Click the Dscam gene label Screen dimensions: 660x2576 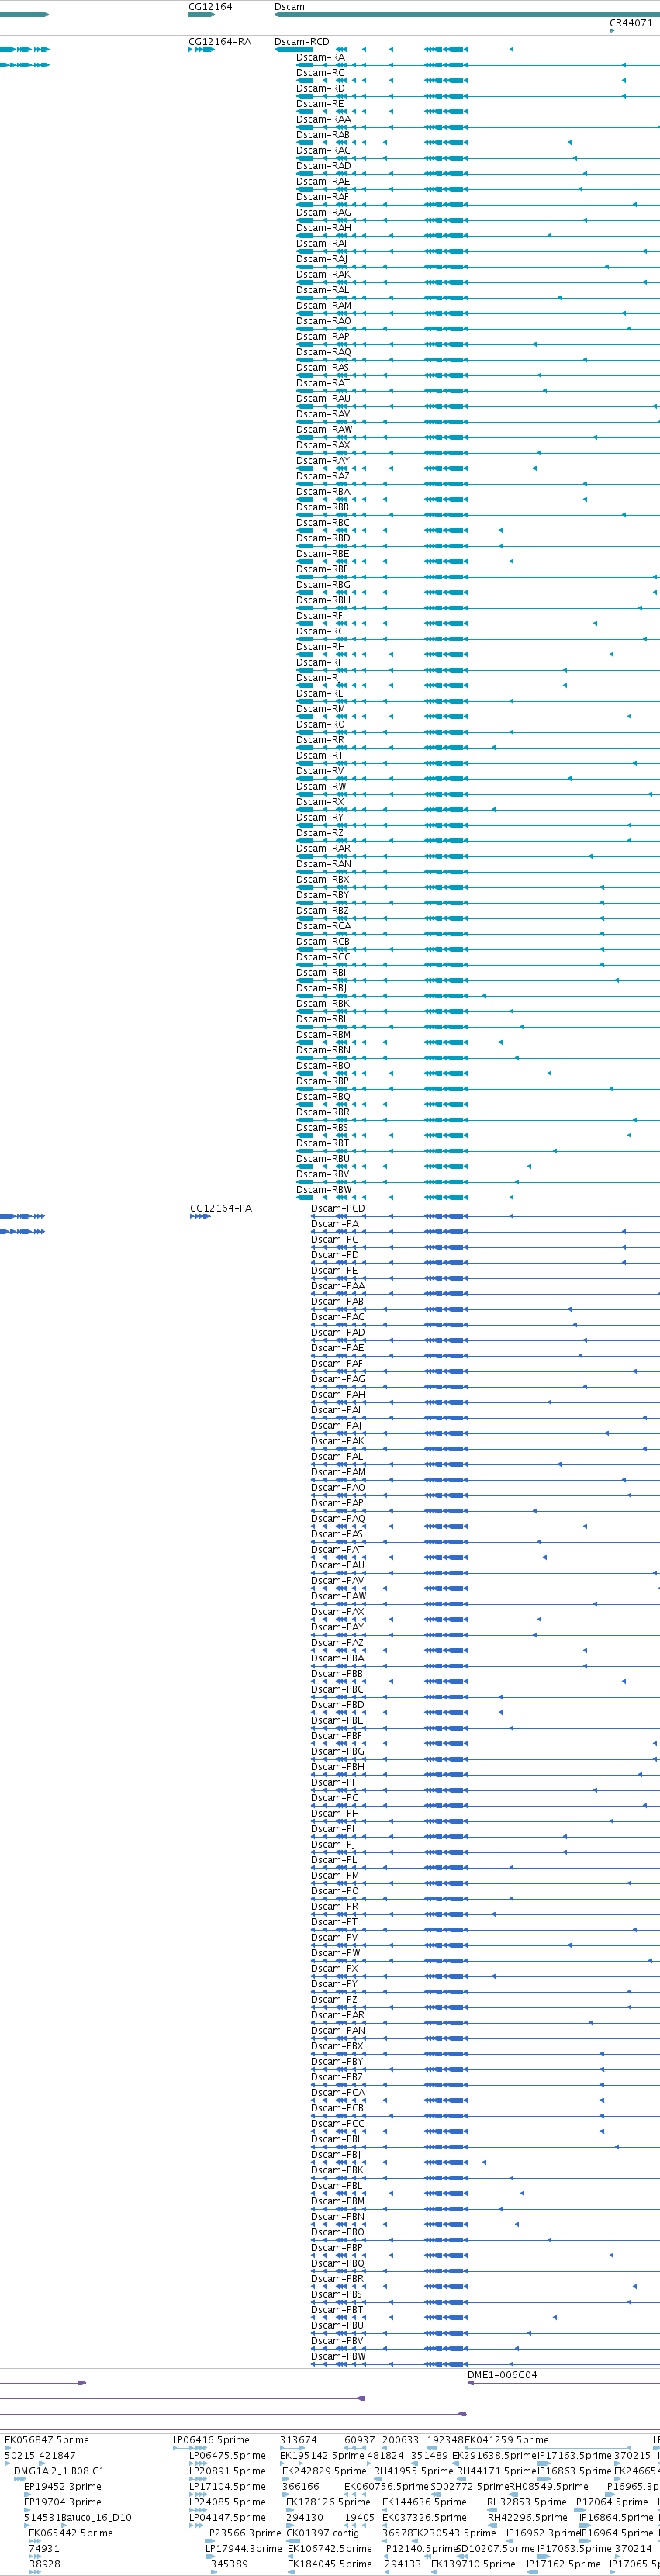[x=289, y=7]
